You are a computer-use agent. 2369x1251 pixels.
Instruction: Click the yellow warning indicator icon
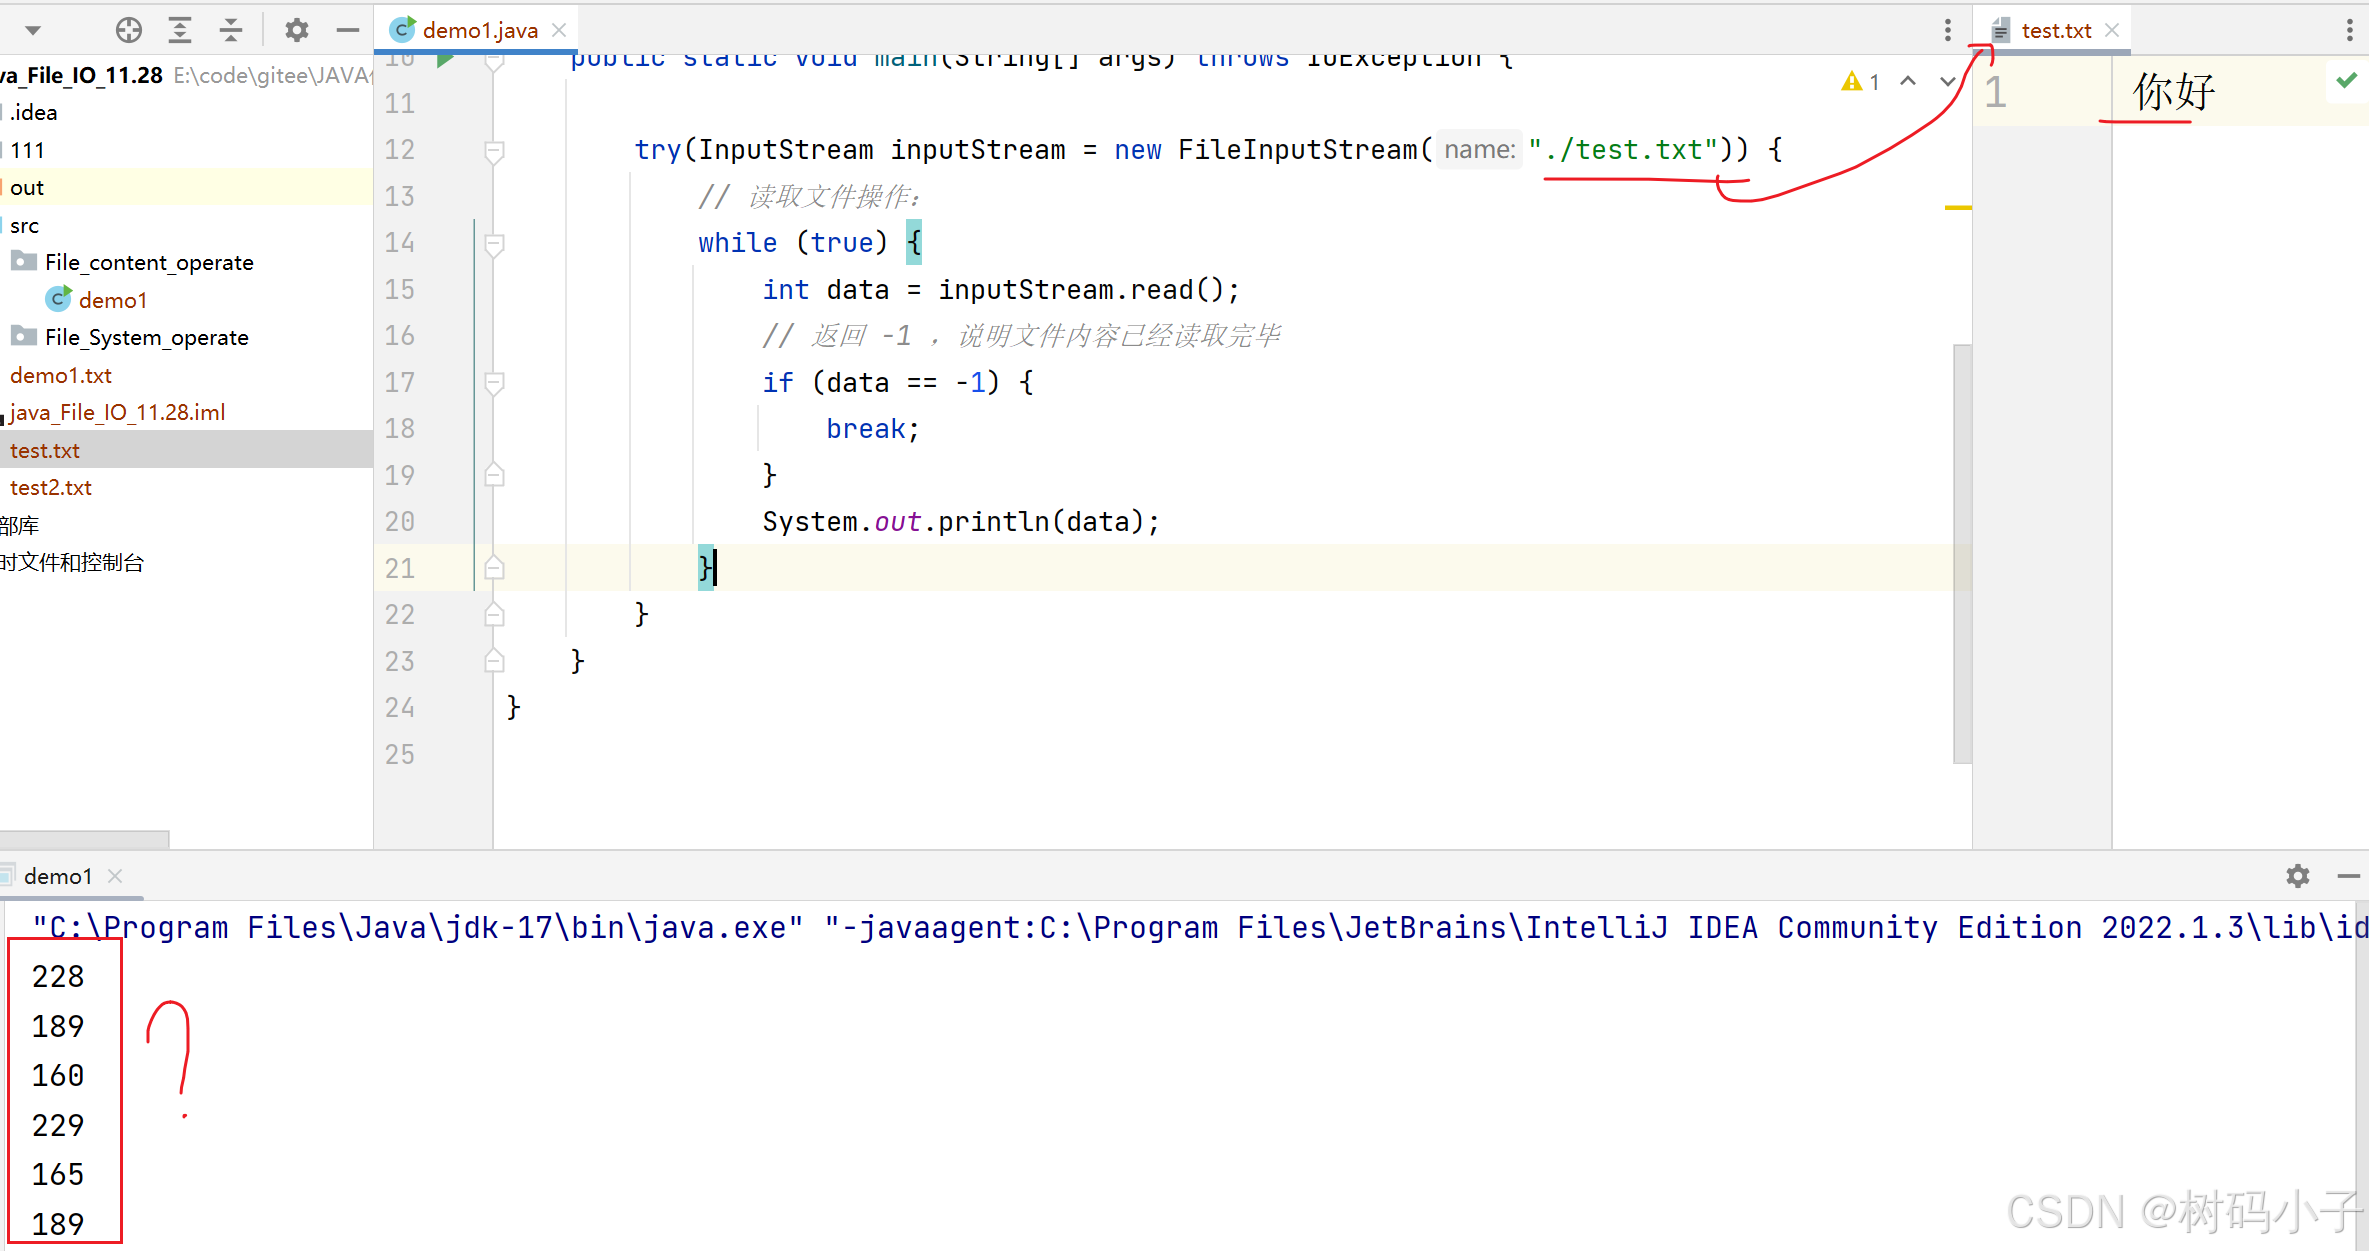[1851, 81]
